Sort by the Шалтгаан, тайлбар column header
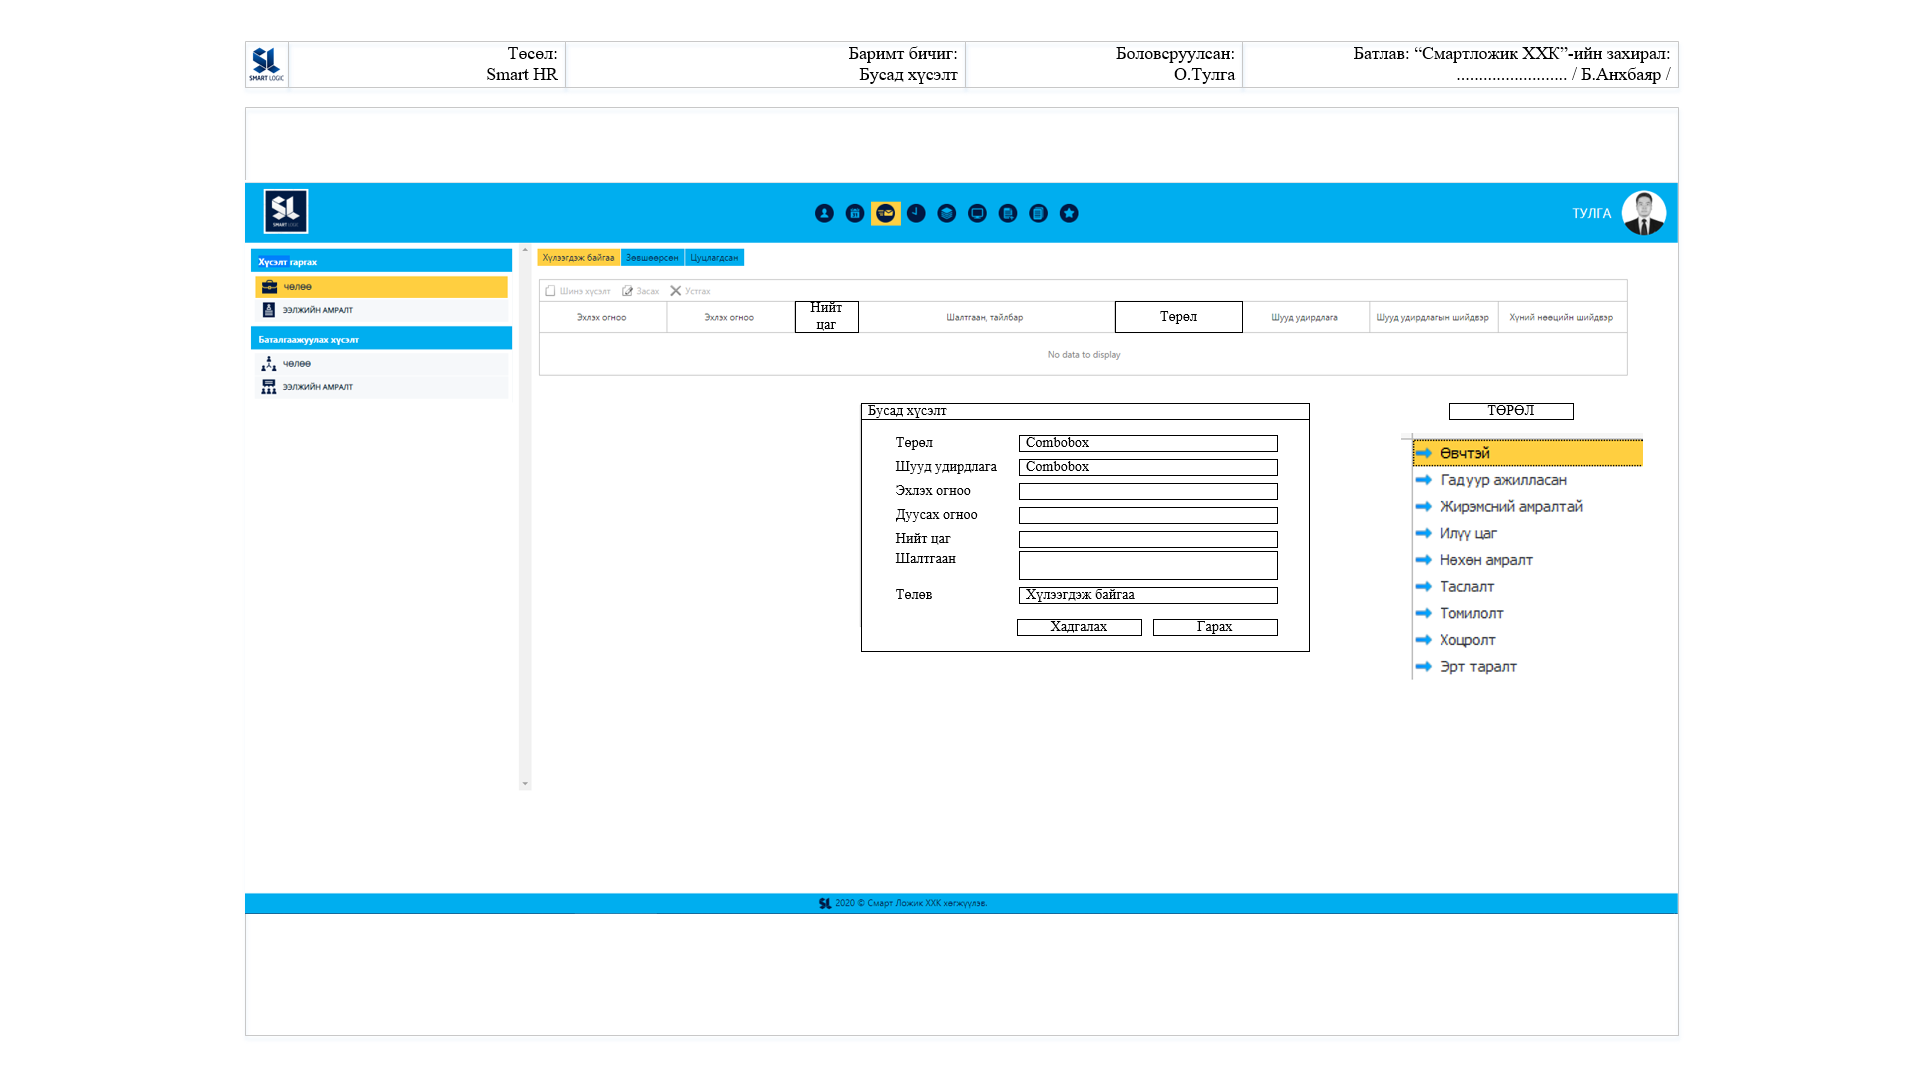The image size is (1920, 1080). pyautogui.click(x=985, y=317)
